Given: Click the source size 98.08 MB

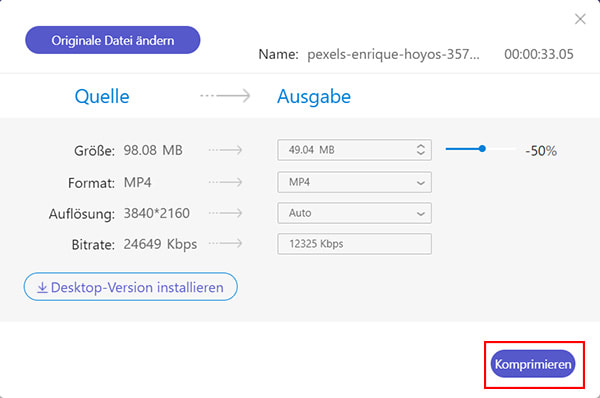Looking at the screenshot, I should [x=153, y=150].
